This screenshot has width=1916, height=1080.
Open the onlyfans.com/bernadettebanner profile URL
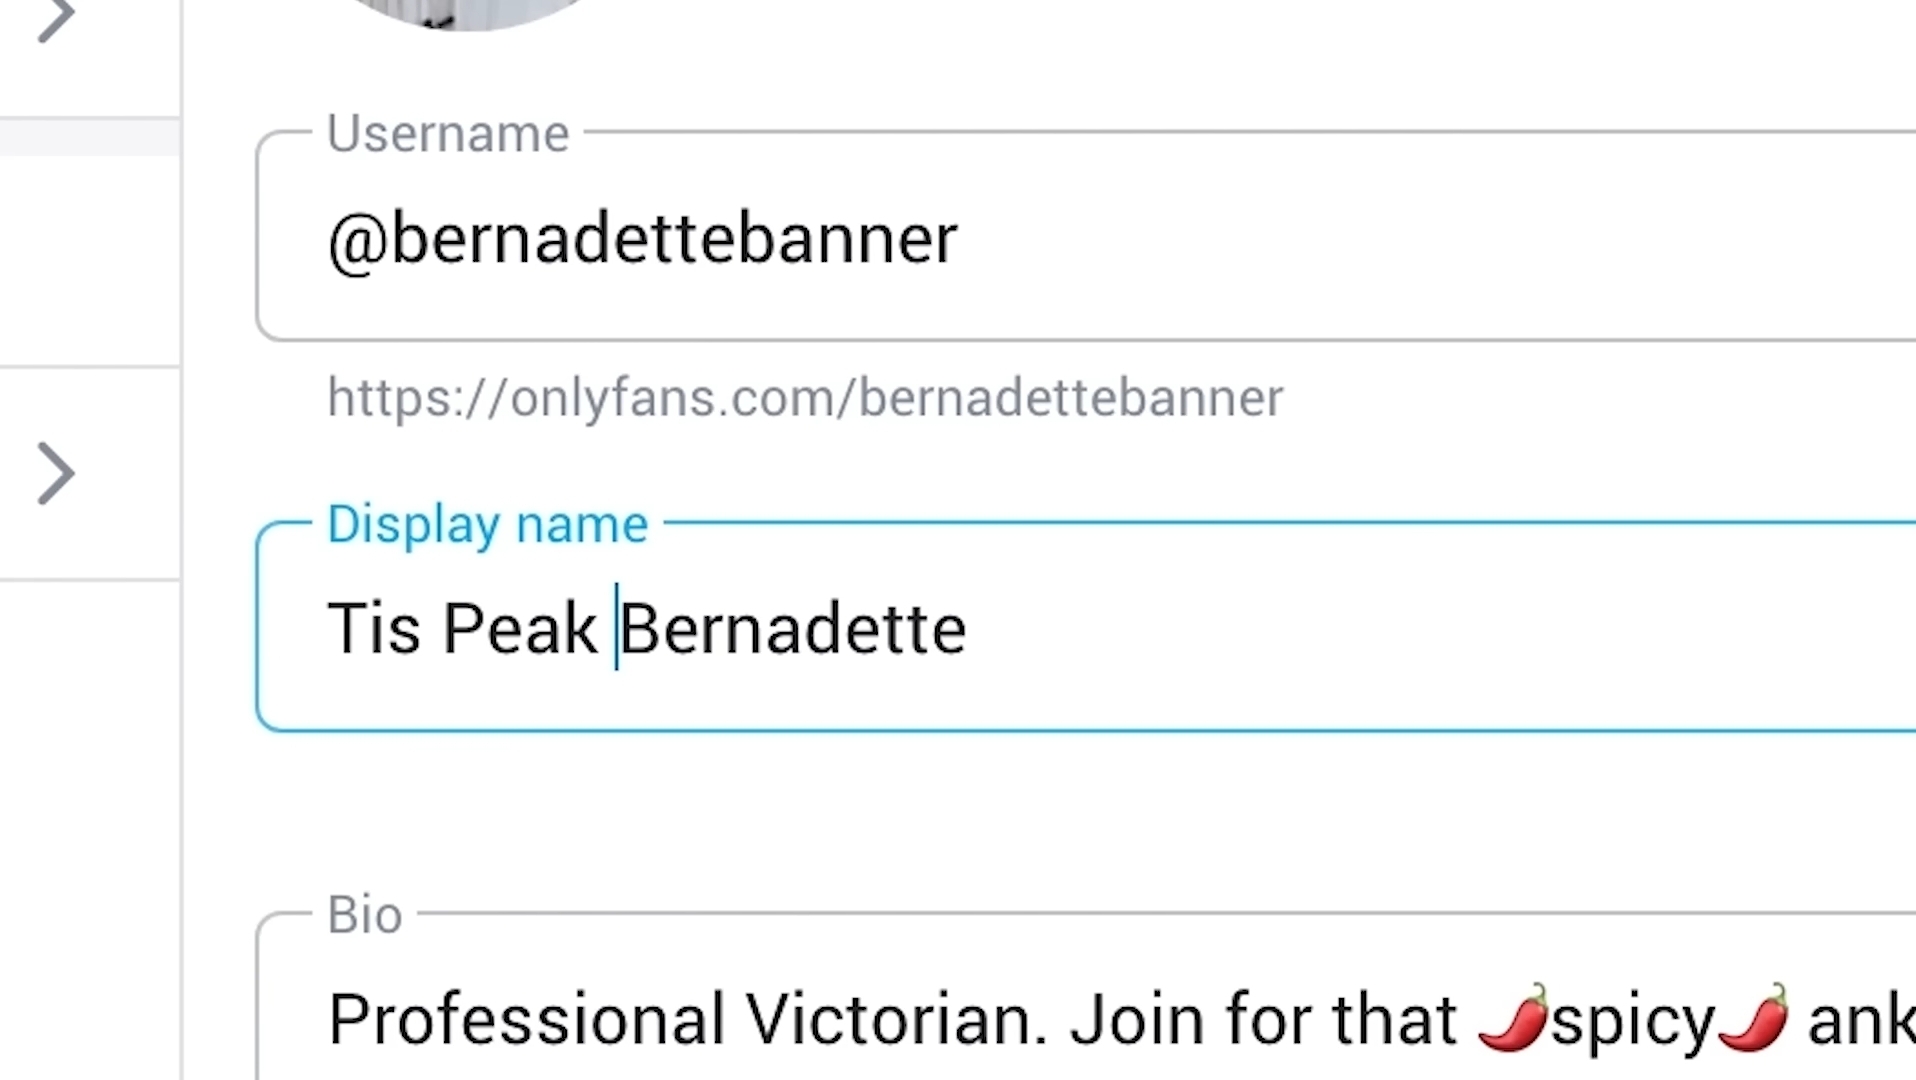pyautogui.click(x=805, y=398)
